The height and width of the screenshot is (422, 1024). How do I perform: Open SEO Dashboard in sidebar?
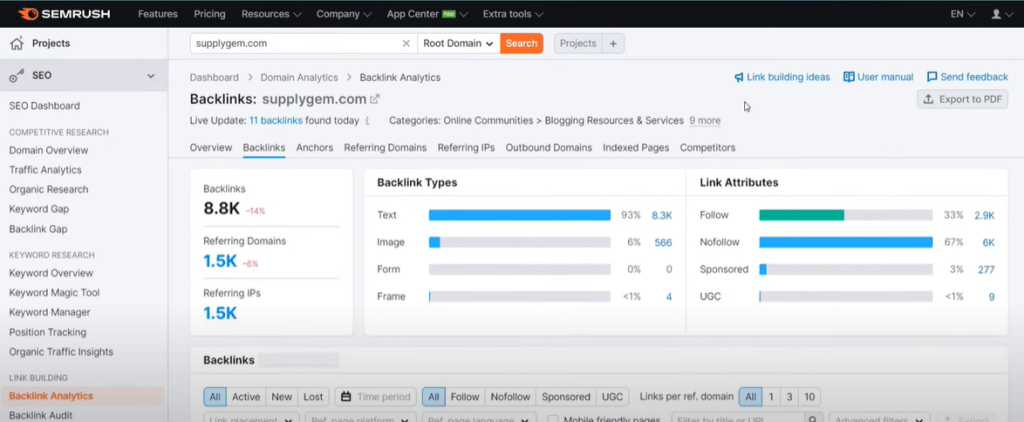click(44, 106)
